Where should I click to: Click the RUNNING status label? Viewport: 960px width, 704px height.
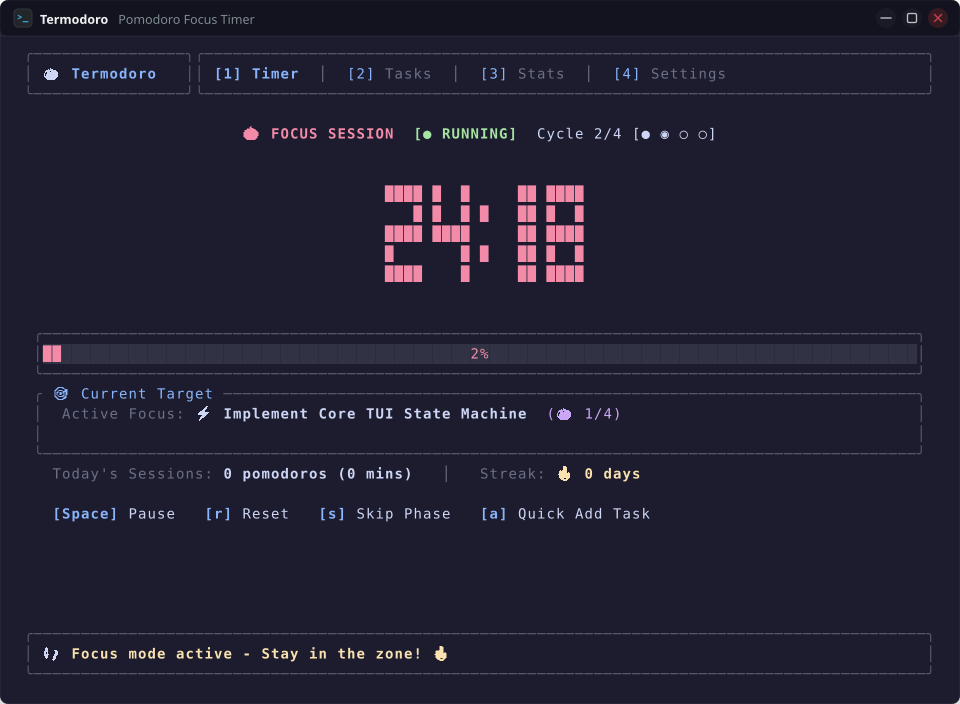476,133
